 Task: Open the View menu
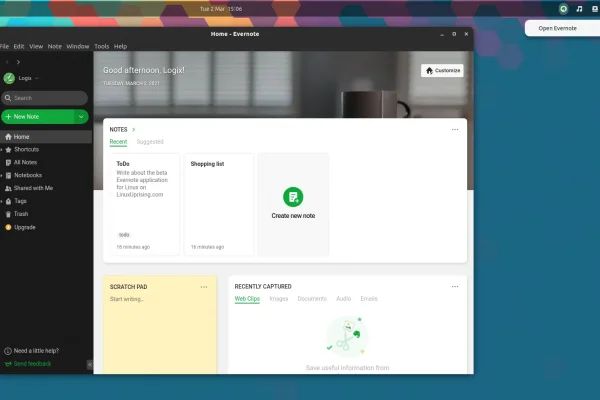(36, 46)
